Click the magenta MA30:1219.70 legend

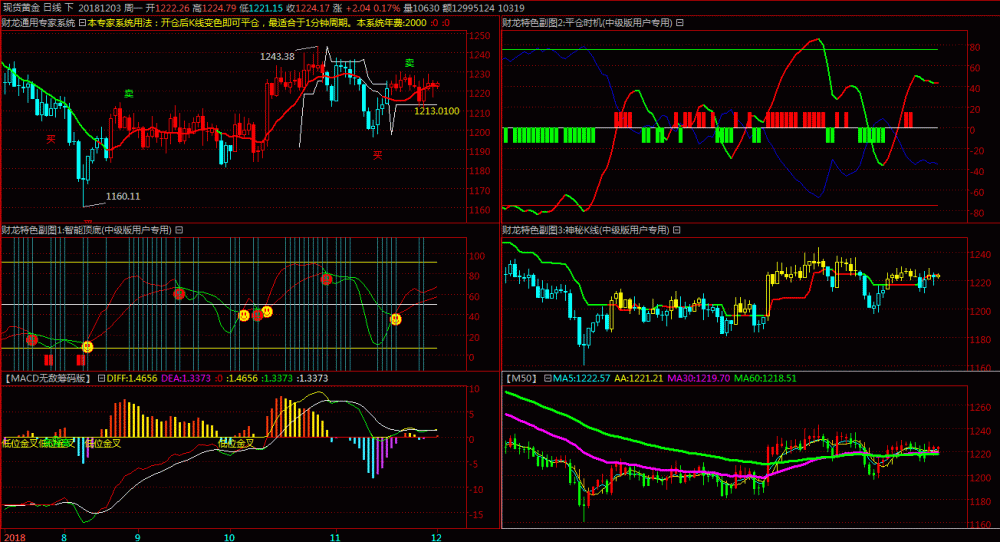pos(698,378)
